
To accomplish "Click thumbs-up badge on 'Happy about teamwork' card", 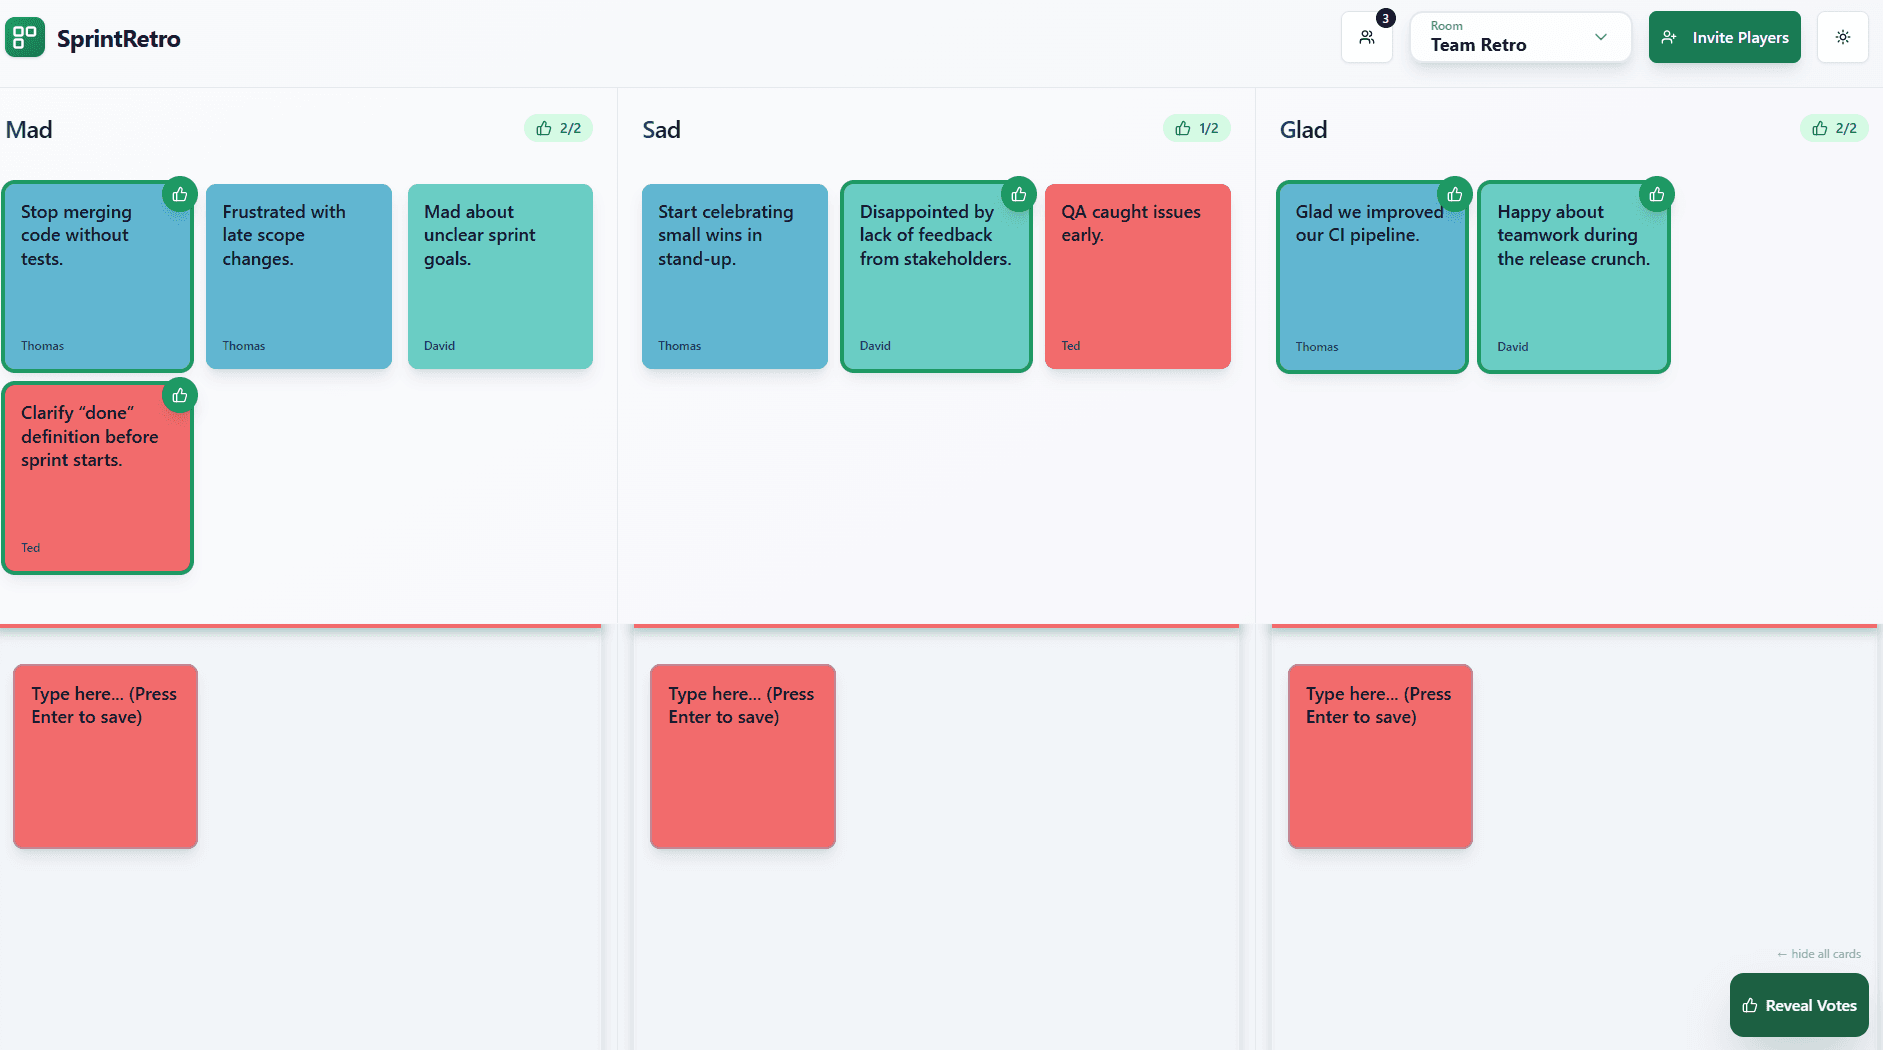I will coord(1656,195).
